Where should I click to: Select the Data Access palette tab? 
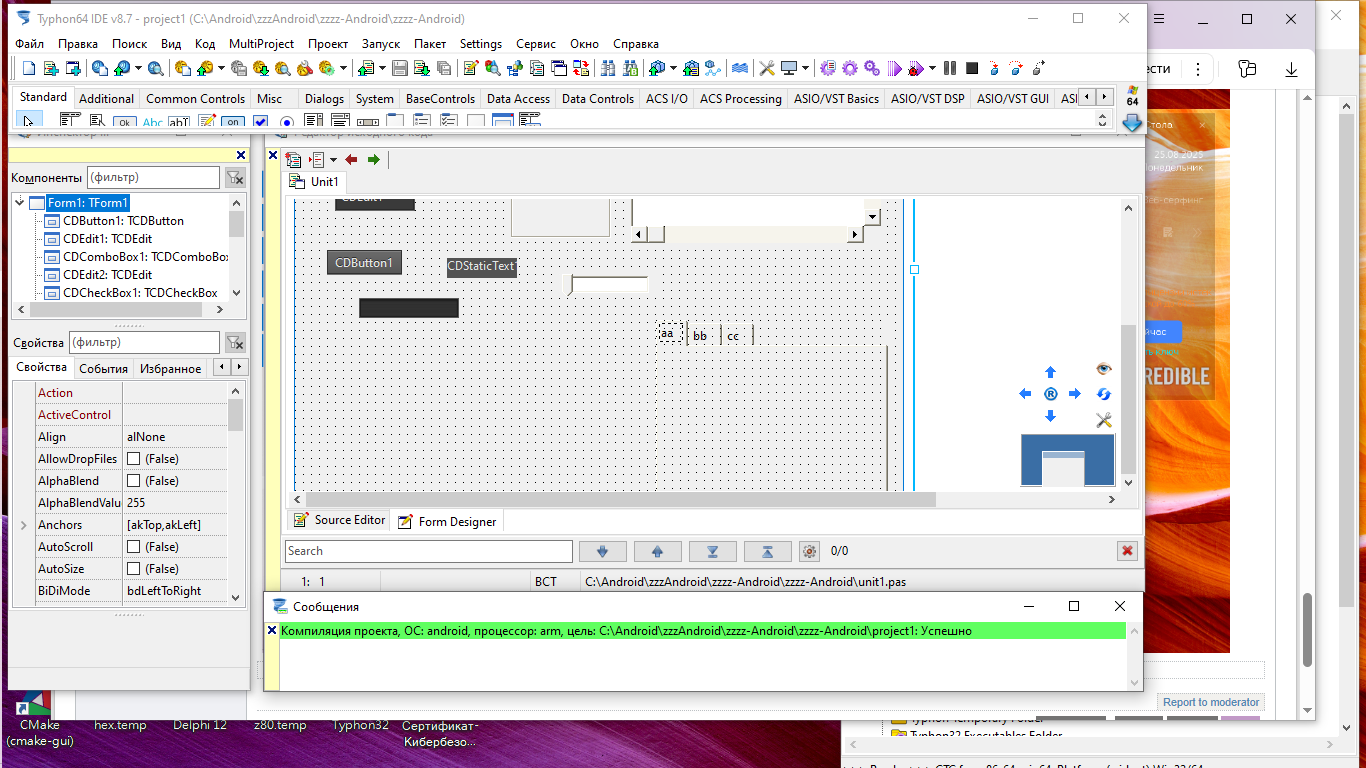[x=518, y=99]
